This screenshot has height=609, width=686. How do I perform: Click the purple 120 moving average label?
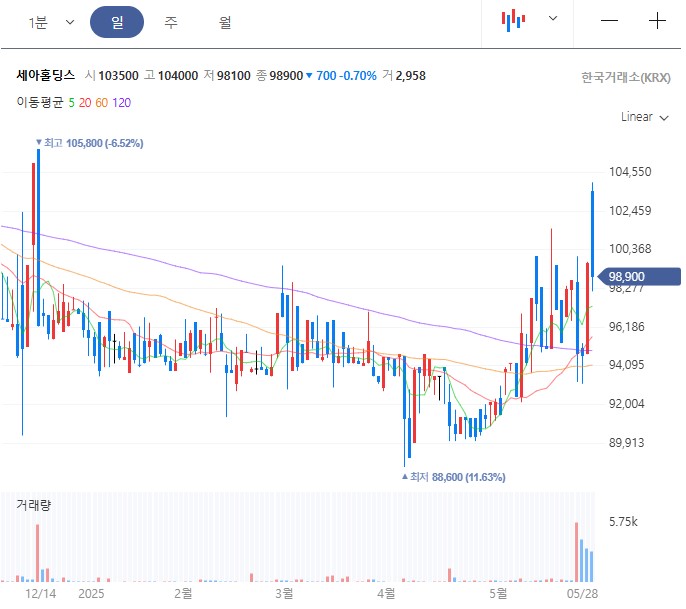pos(122,102)
